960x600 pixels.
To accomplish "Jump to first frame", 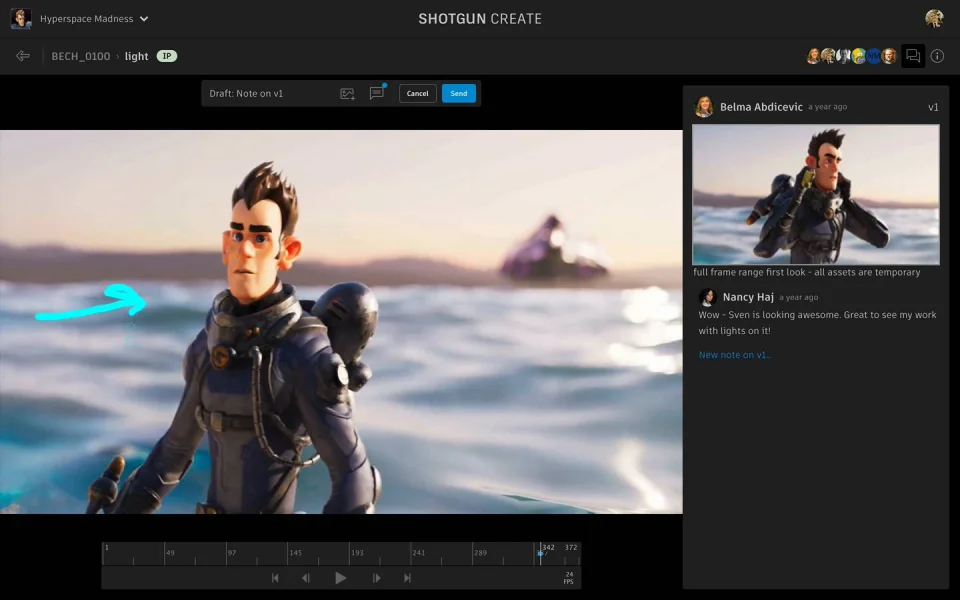I will (x=275, y=578).
